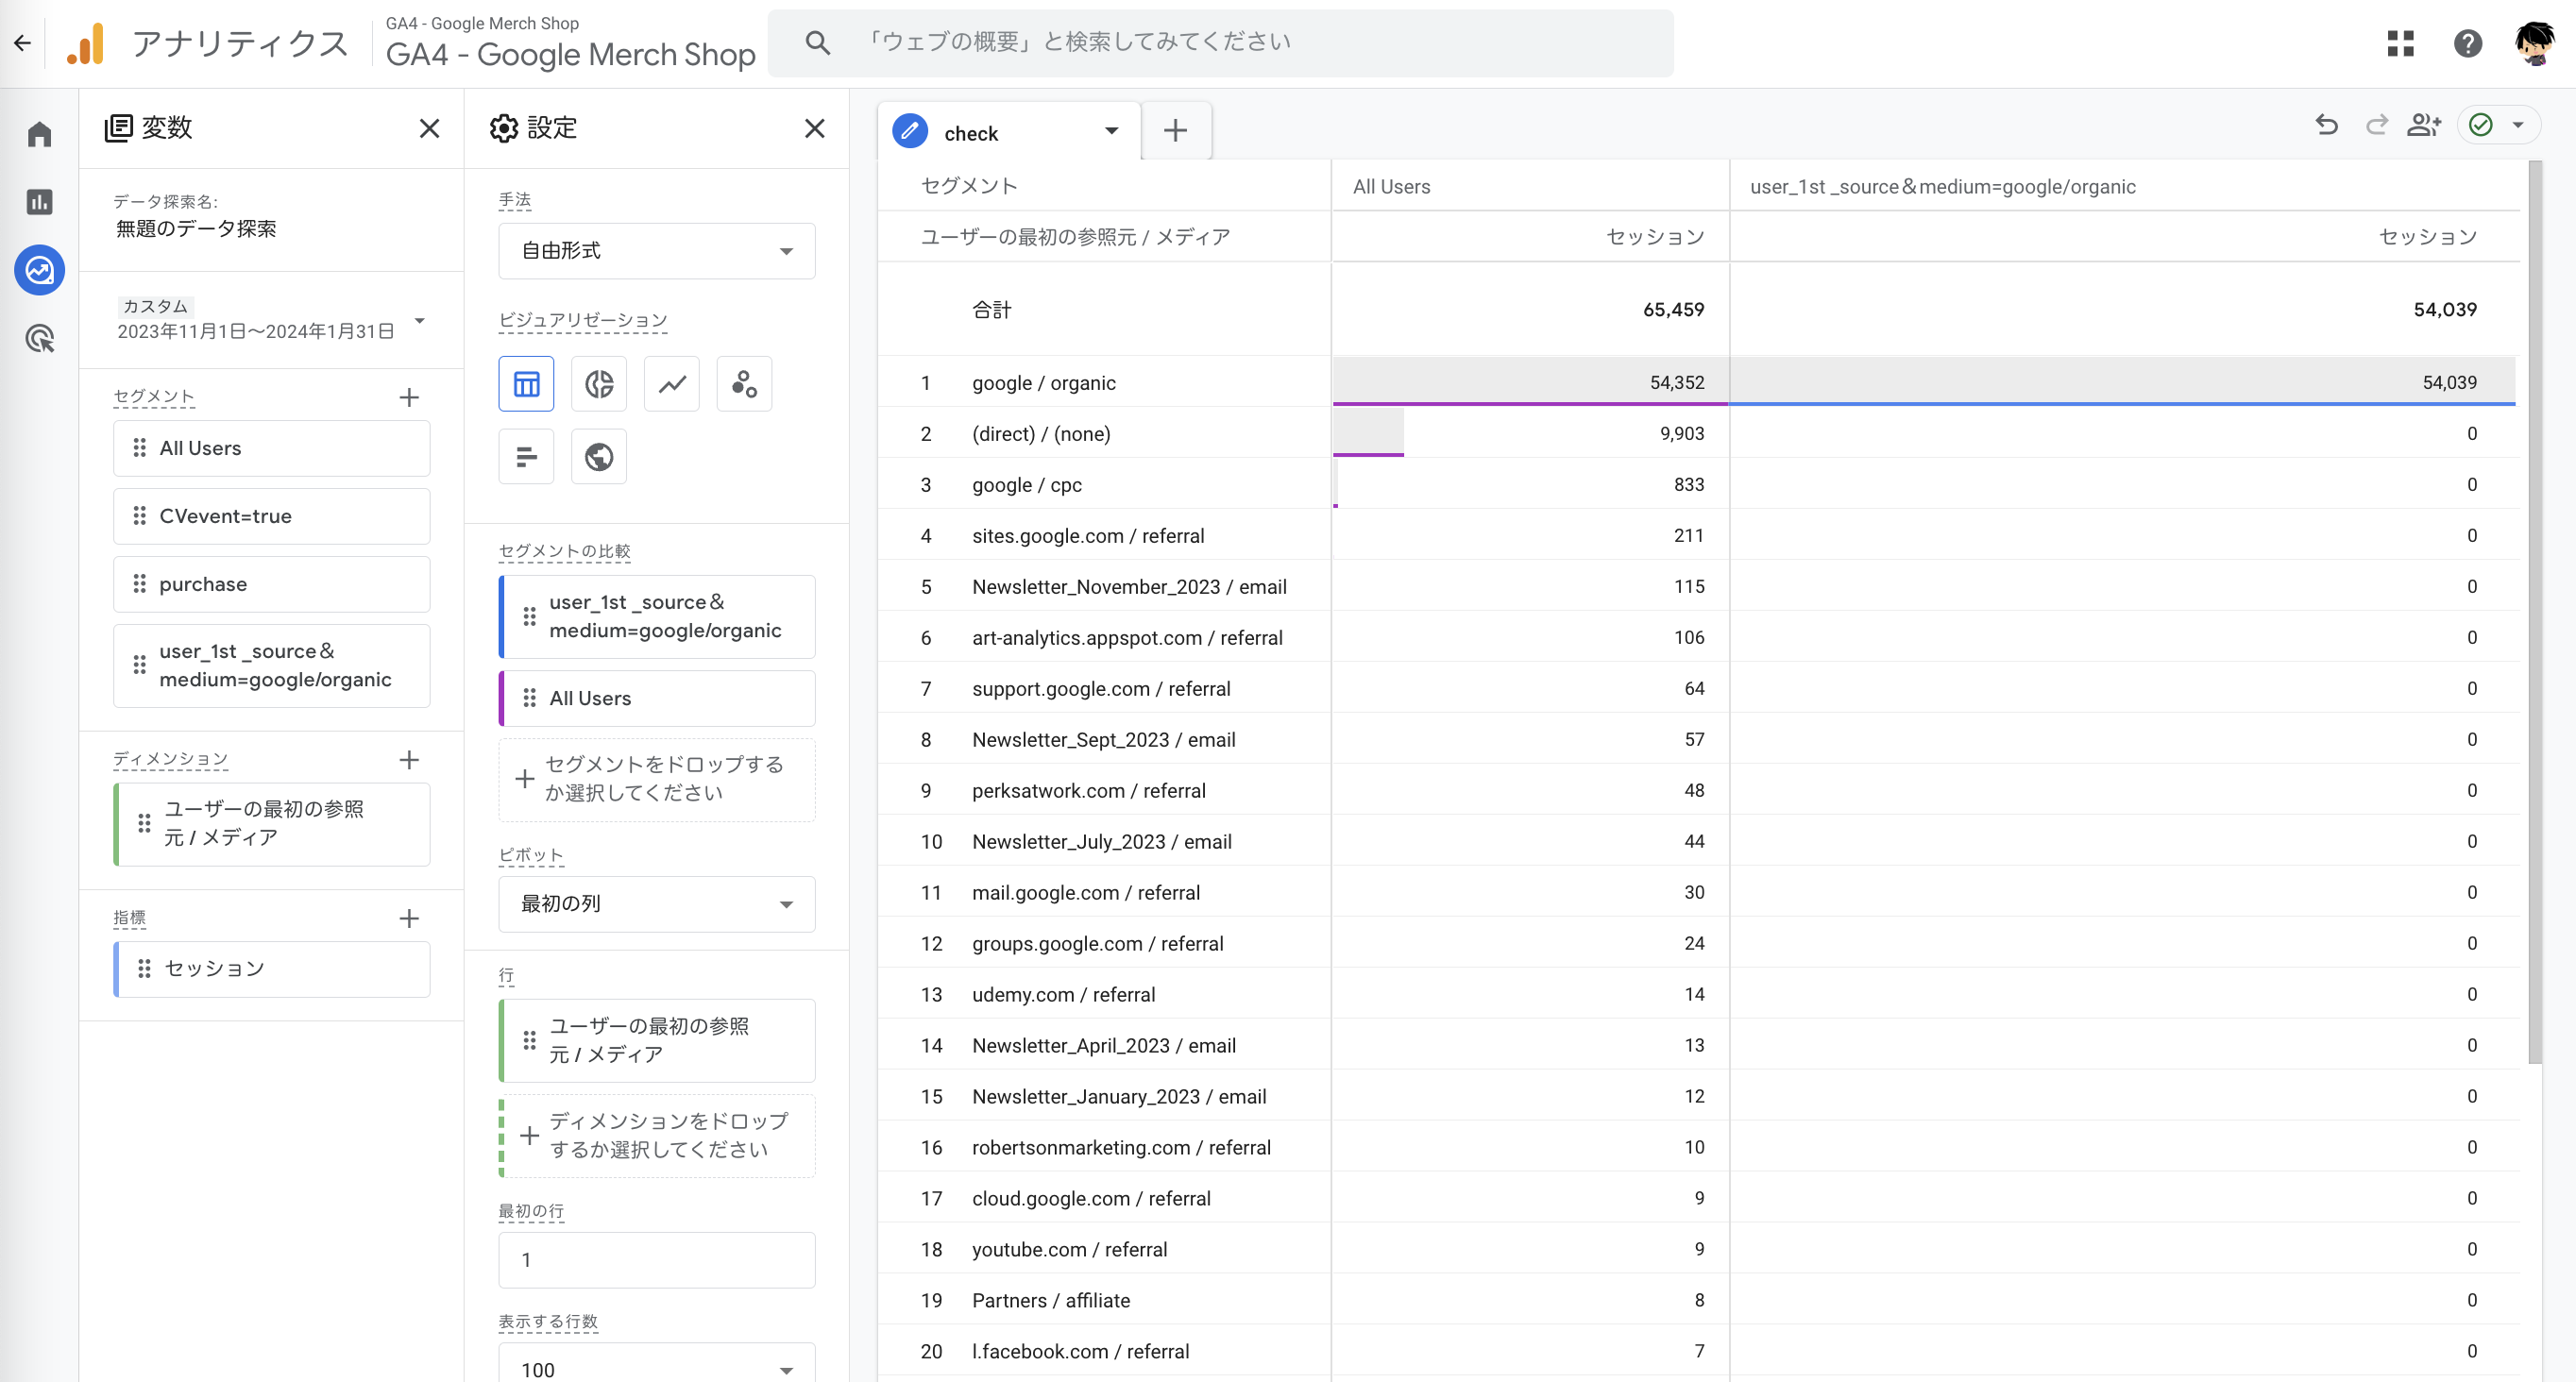Open the help icon

(x=2468, y=43)
